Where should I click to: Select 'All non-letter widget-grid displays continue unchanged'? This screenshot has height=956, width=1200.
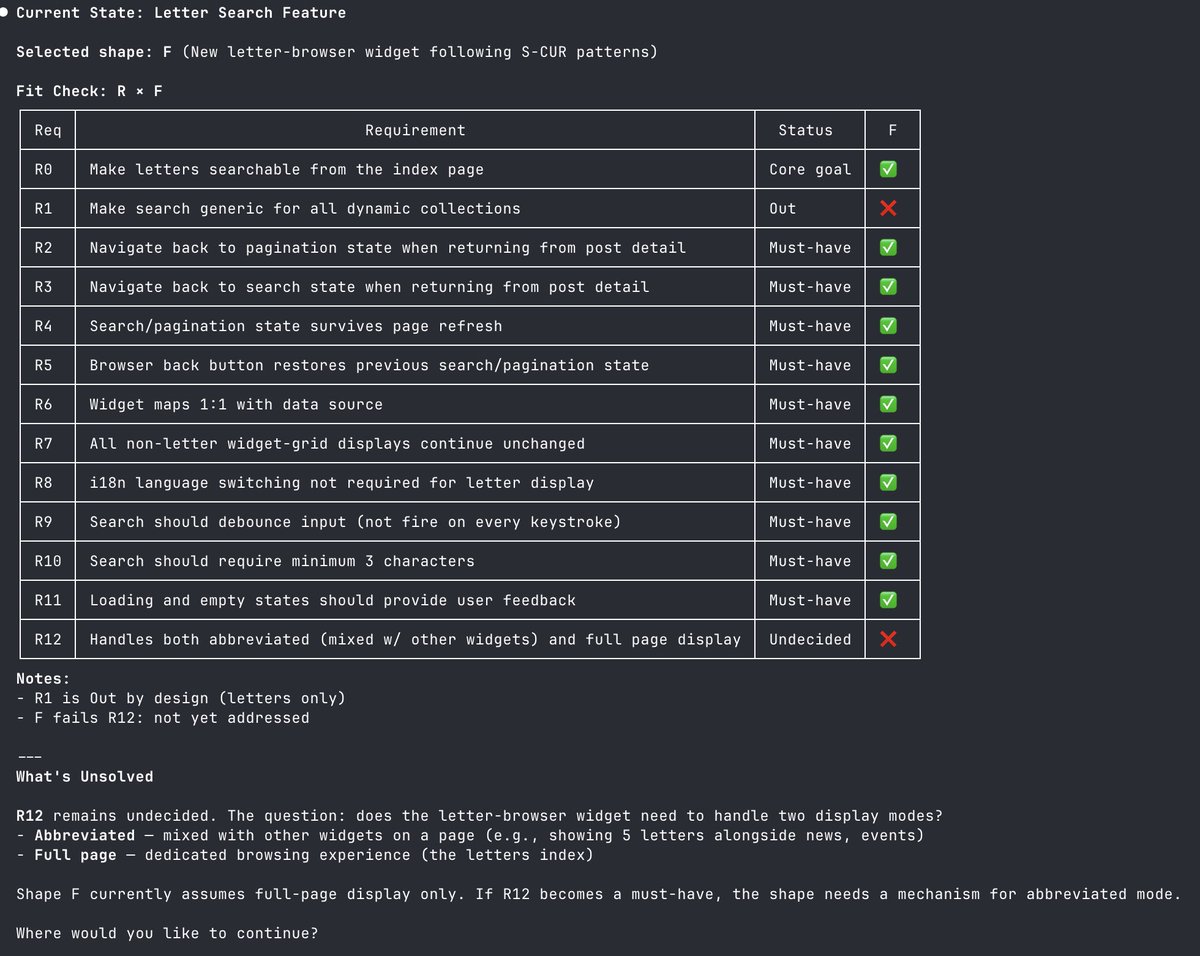tap(337, 443)
